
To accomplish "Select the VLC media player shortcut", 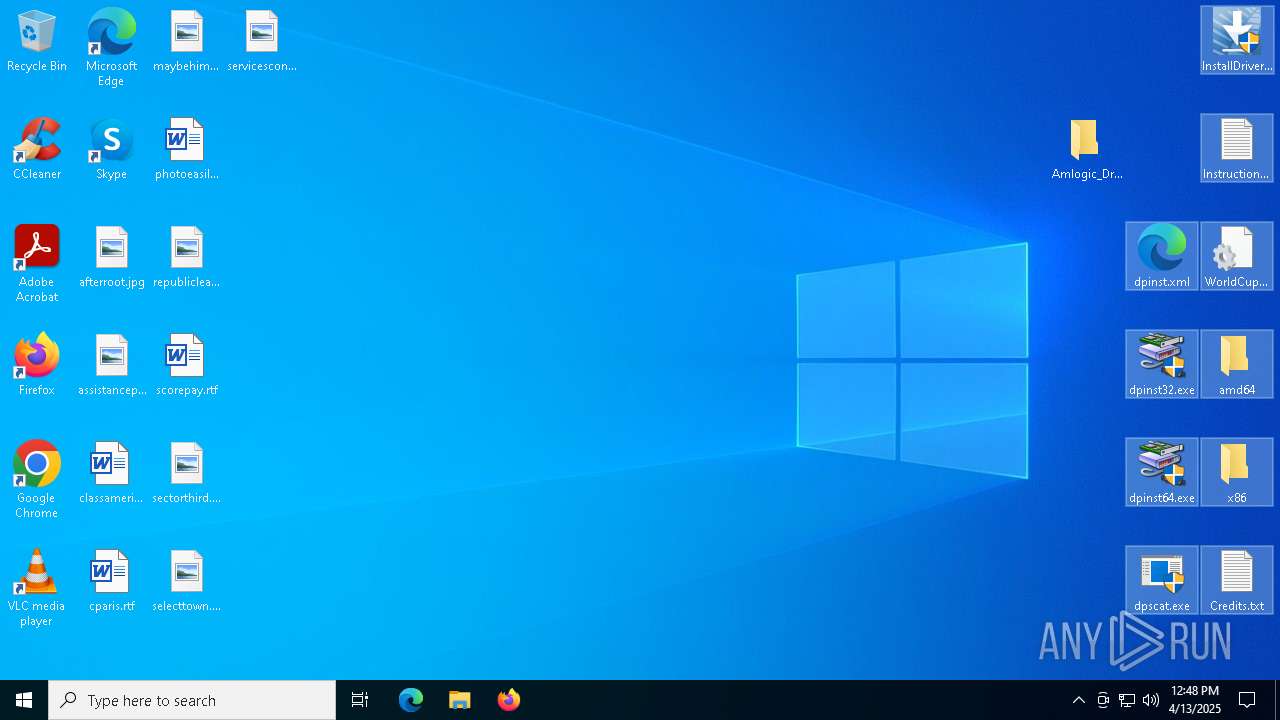I will pyautogui.click(x=37, y=588).
